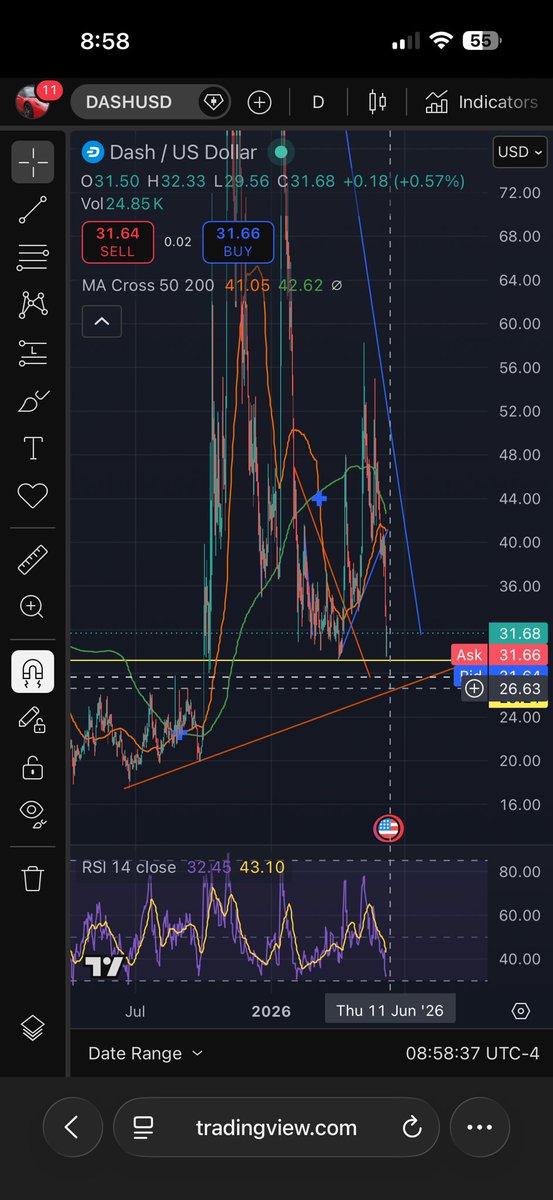Viewport: 553px width, 1200px height.
Task: Click the 31.68 current price label
Action: click(517, 633)
